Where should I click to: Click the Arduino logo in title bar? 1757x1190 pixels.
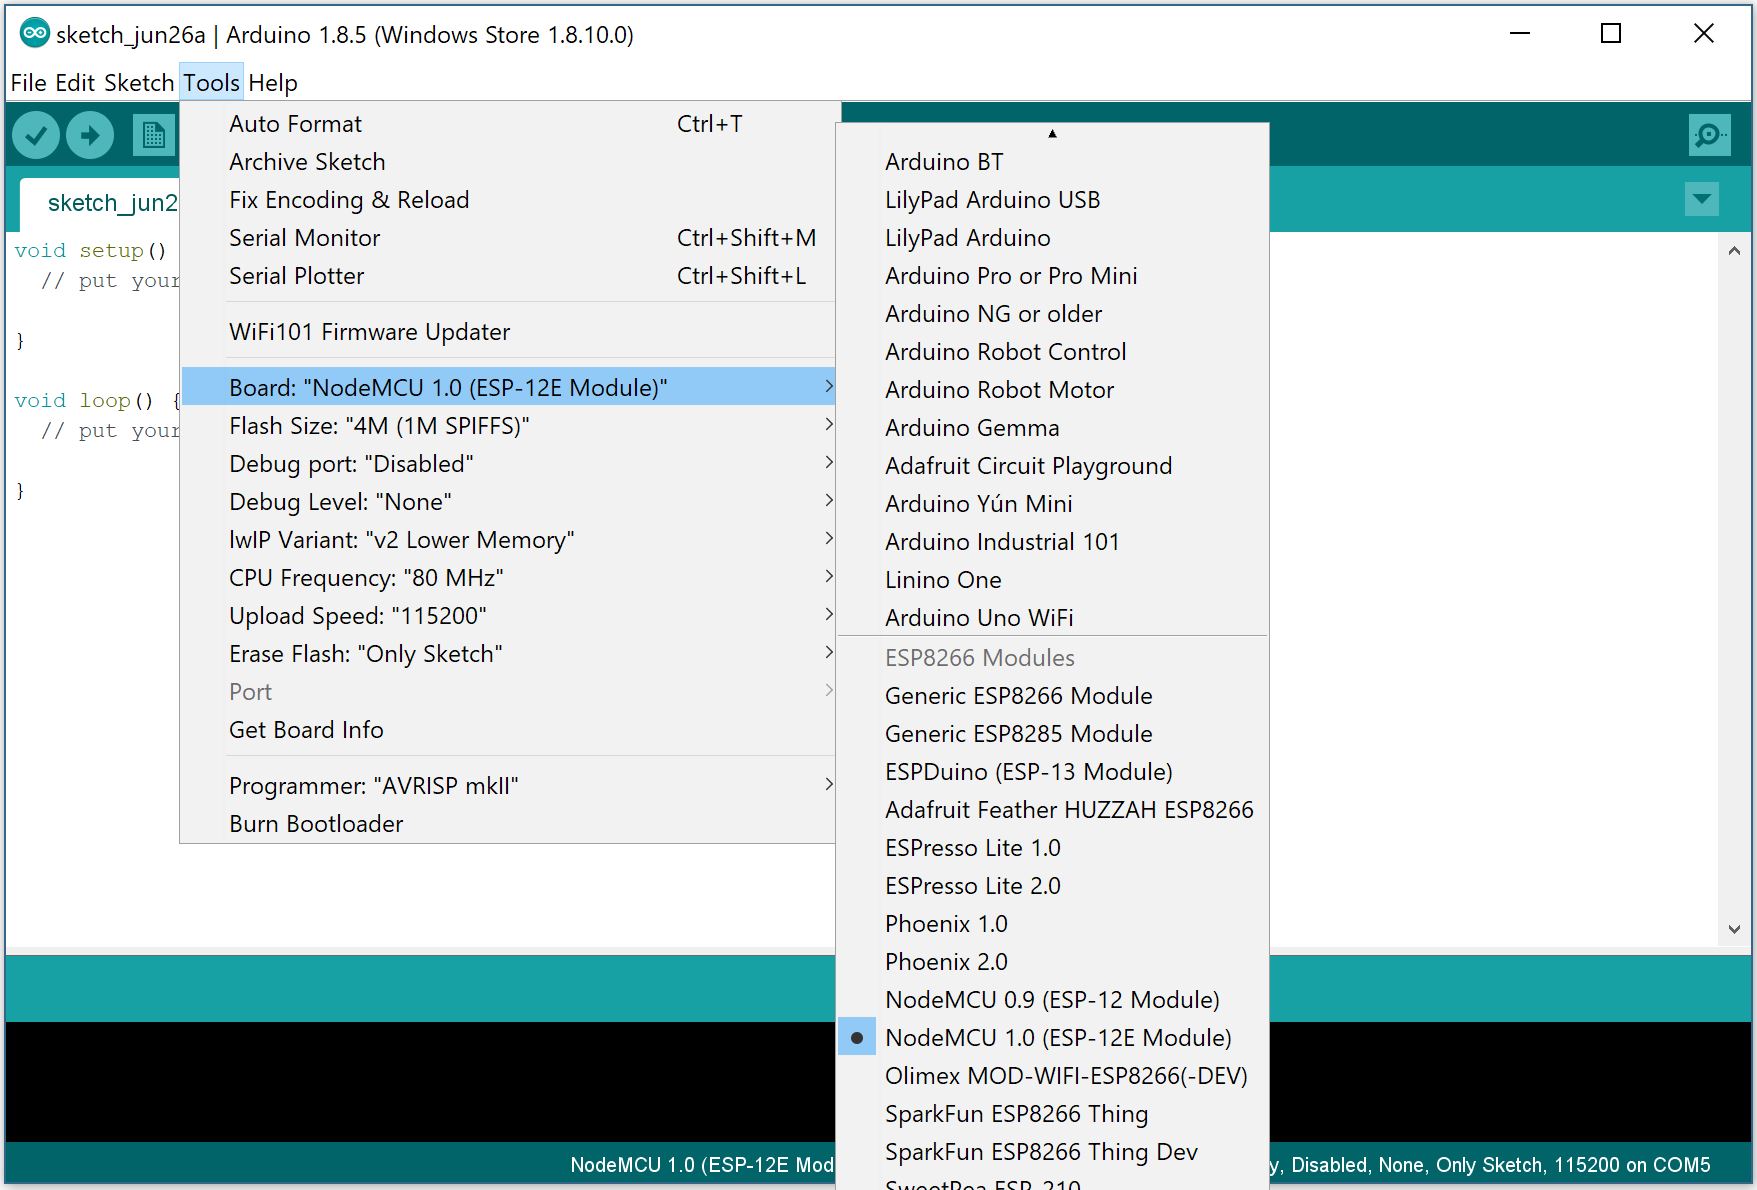(34, 33)
